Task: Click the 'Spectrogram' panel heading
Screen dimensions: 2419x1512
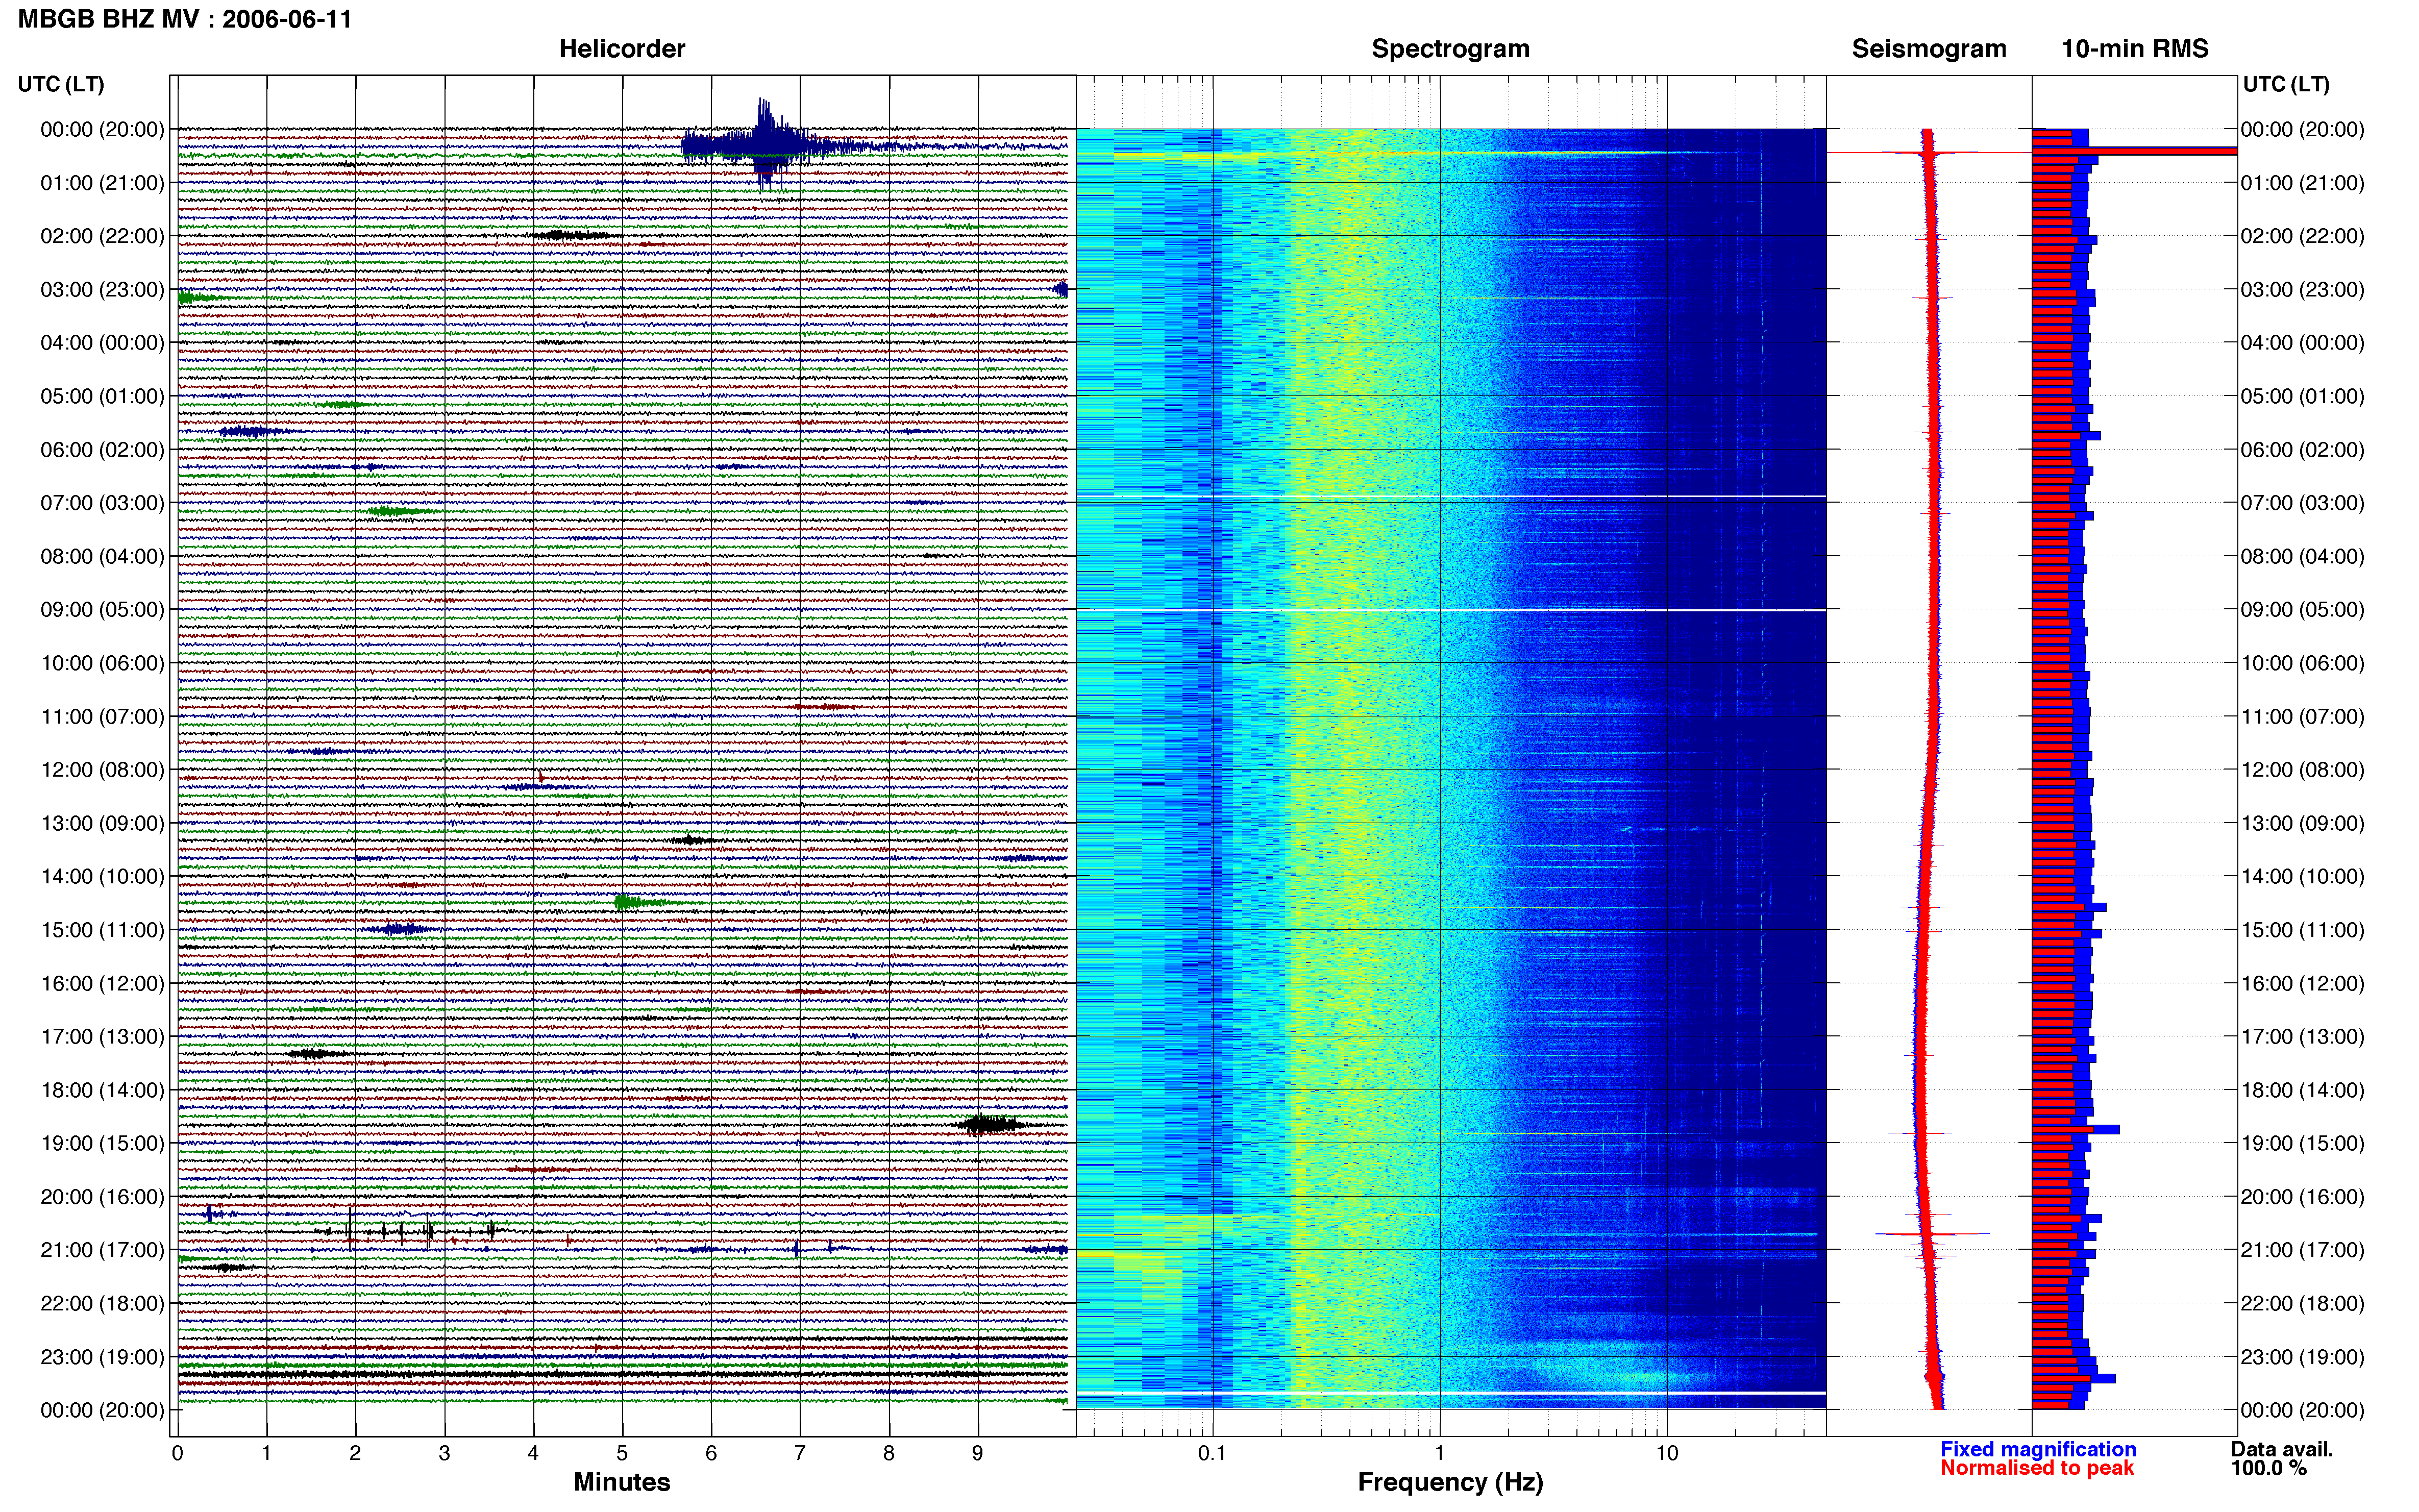Action: pyautogui.click(x=1450, y=49)
